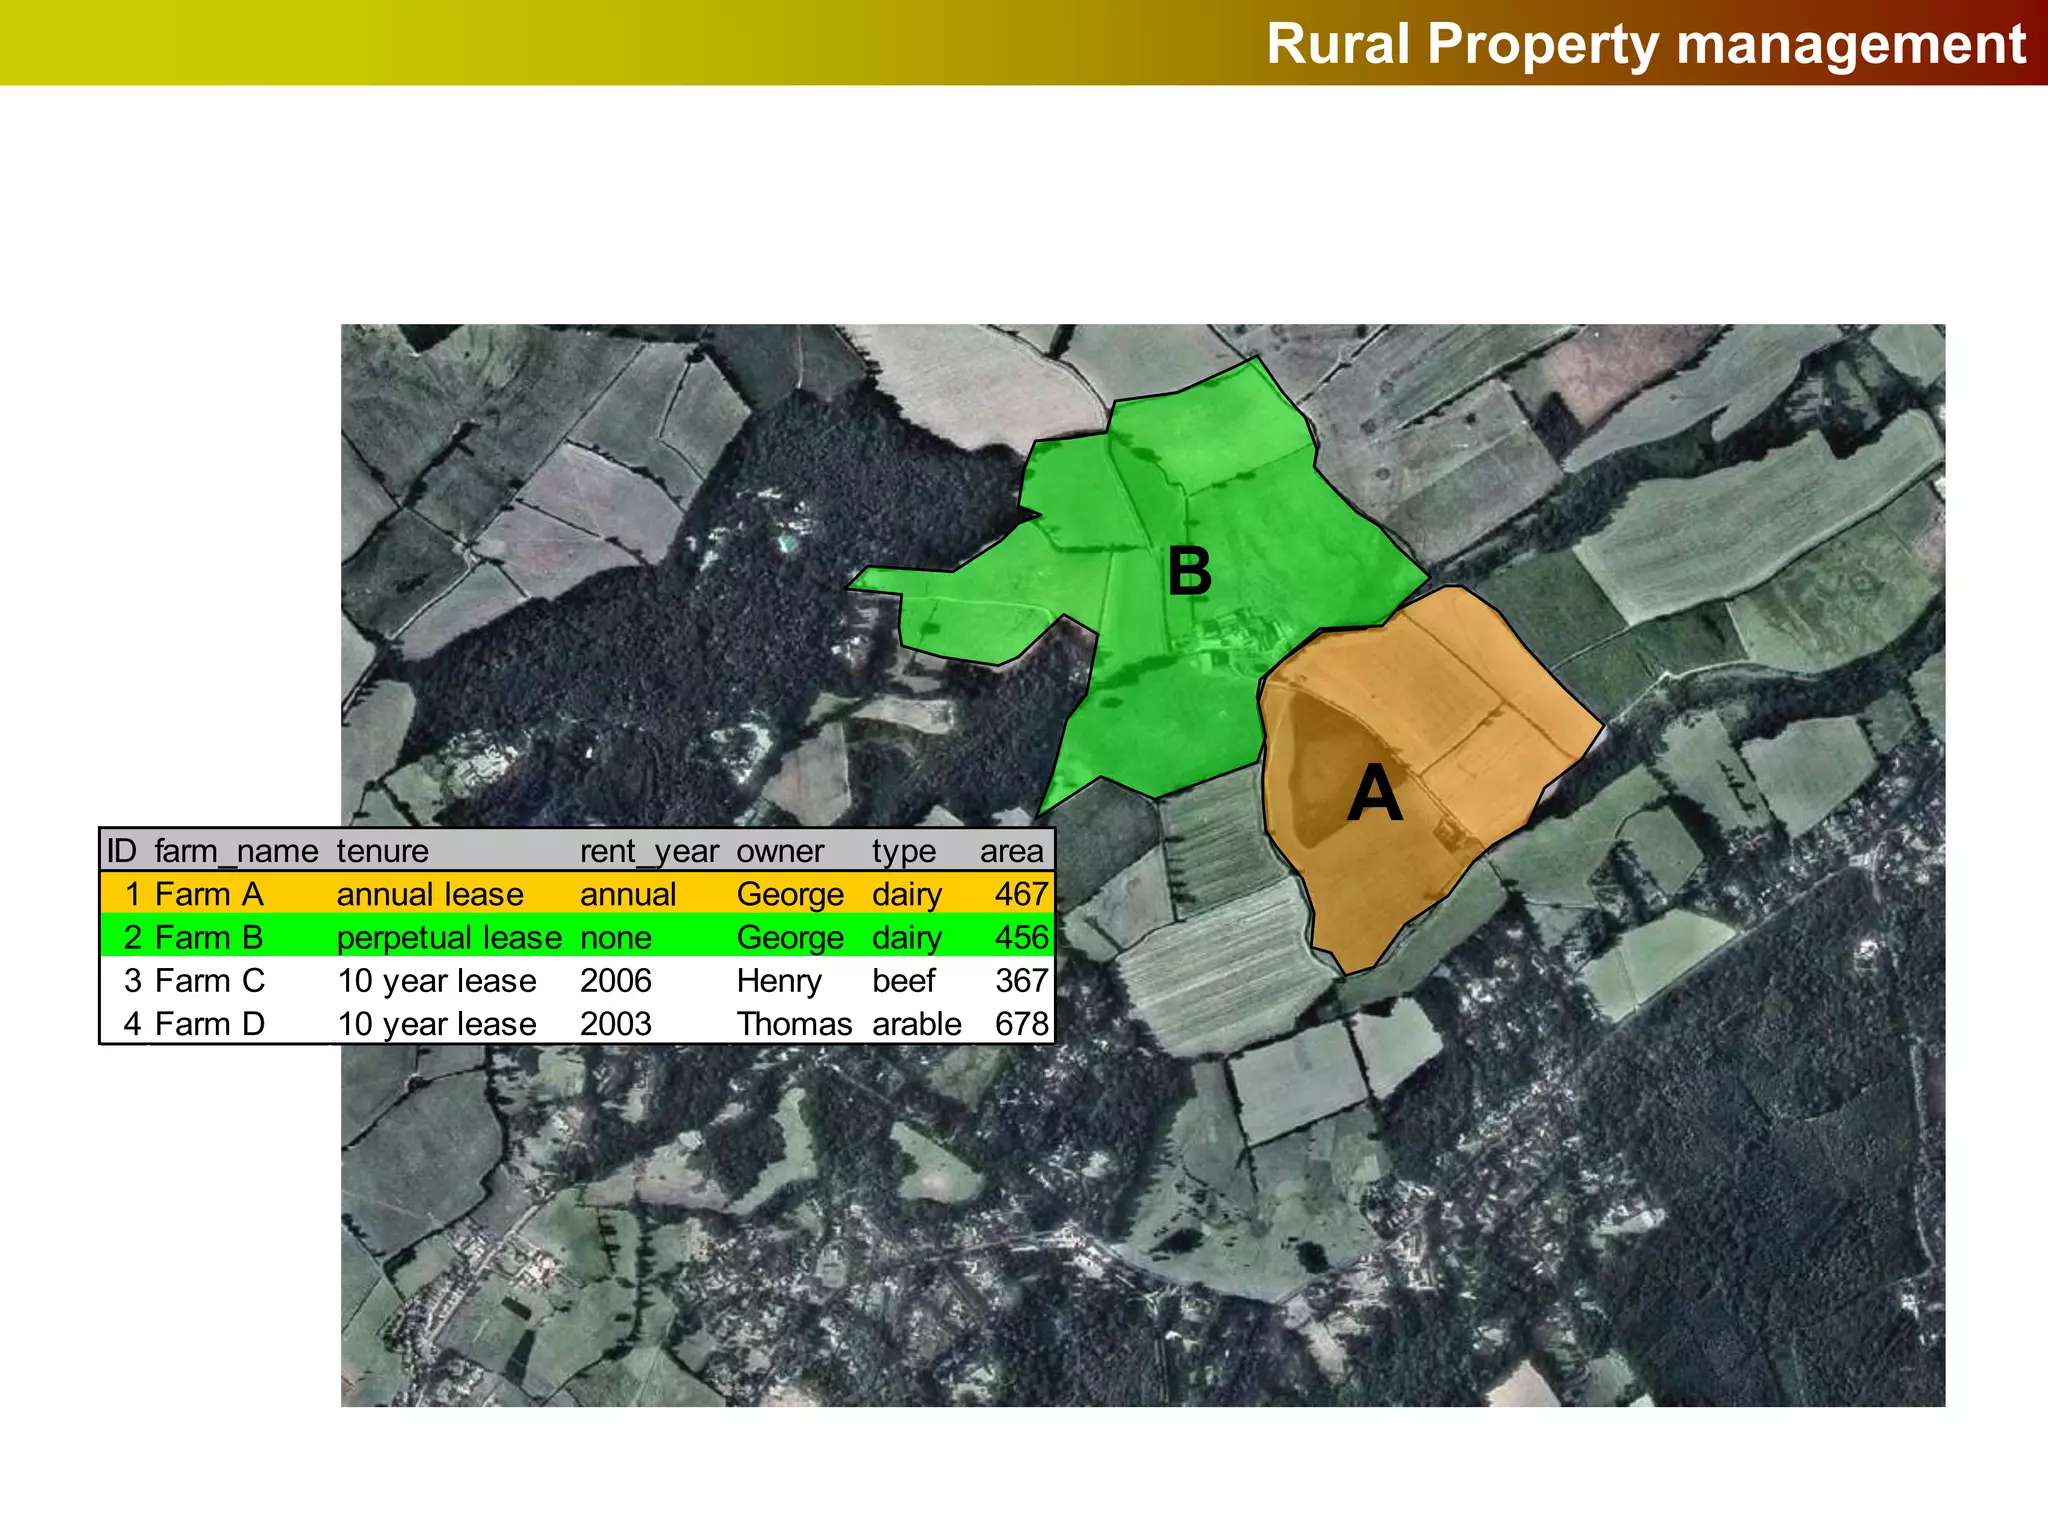Click the ID '1' cell
This screenshot has height=1536, width=2048.
pos(133,894)
